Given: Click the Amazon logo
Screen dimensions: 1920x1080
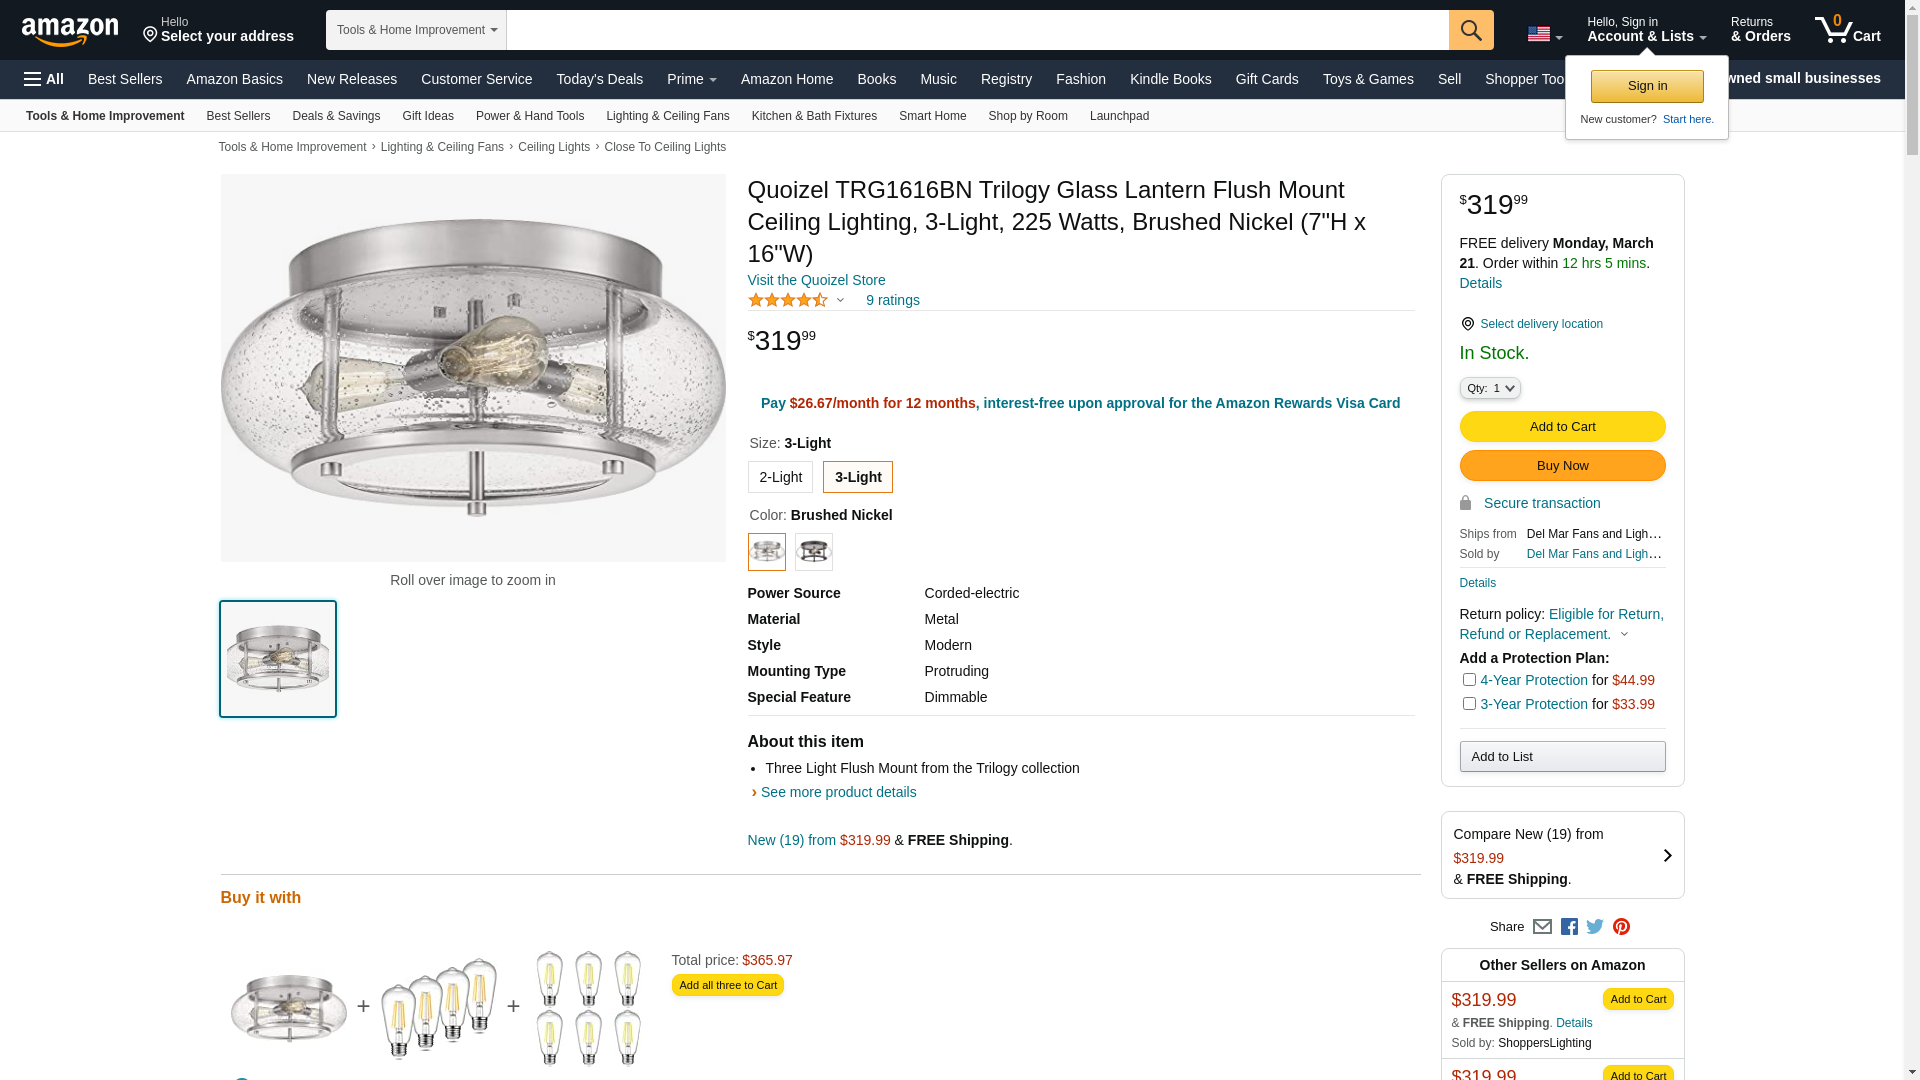Looking at the screenshot, I should pos(70,32).
